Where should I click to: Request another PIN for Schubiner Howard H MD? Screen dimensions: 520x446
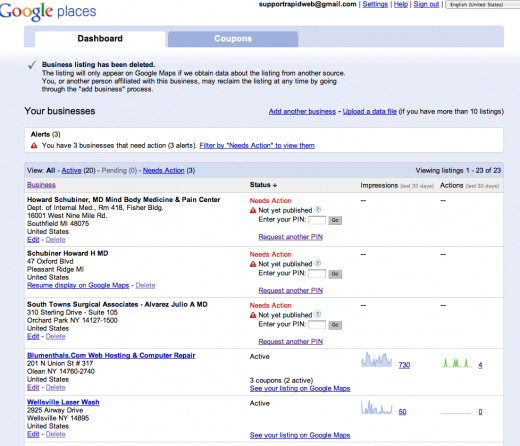coord(291,291)
